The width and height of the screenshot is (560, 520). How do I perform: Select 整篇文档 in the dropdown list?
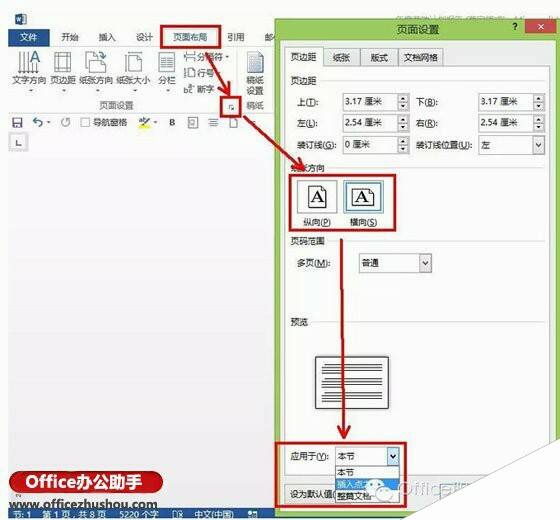(x=367, y=496)
